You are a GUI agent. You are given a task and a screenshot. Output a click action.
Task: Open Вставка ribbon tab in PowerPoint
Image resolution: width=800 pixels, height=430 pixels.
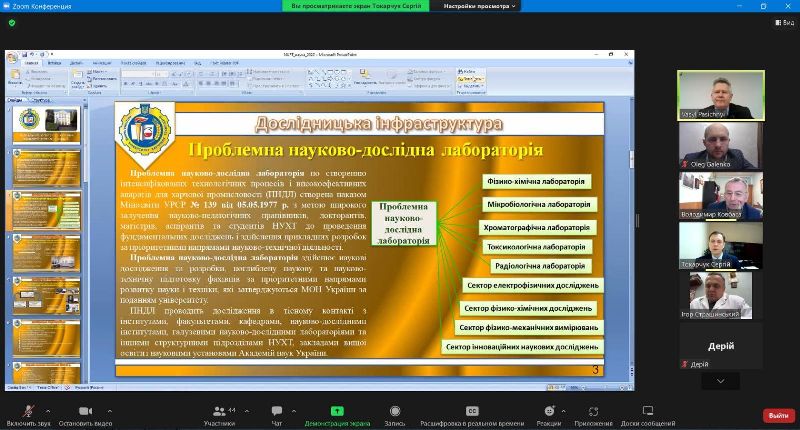point(55,63)
